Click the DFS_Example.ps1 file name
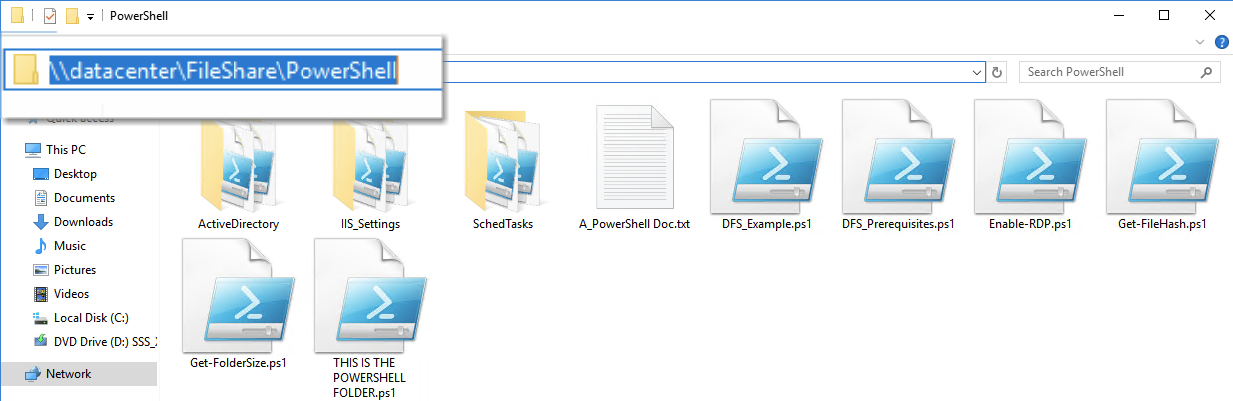 (766, 224)
